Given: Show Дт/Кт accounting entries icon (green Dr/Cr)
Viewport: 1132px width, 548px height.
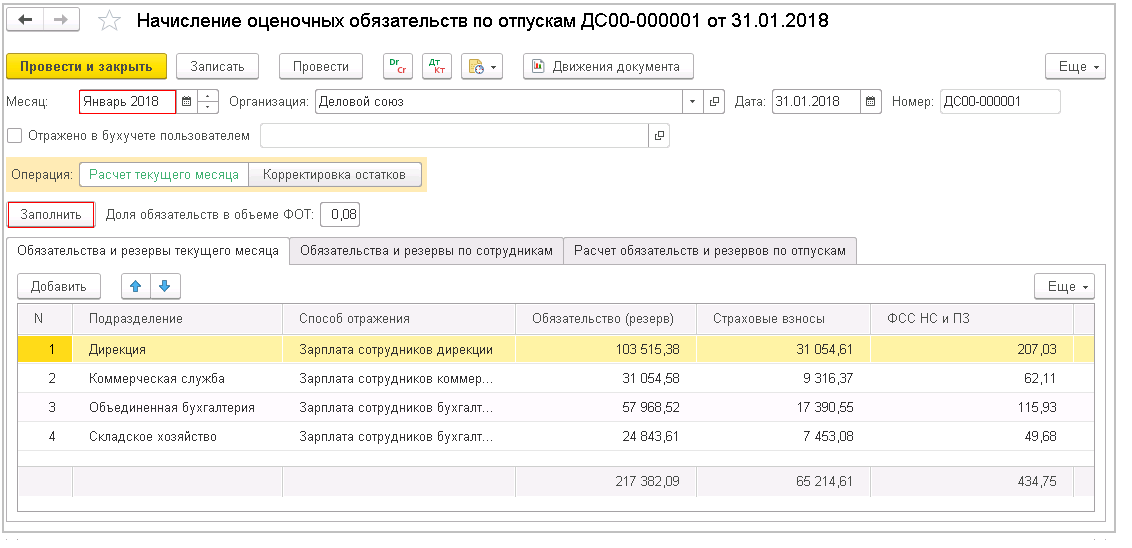Looking at the screenshot, I should (398, 66).
